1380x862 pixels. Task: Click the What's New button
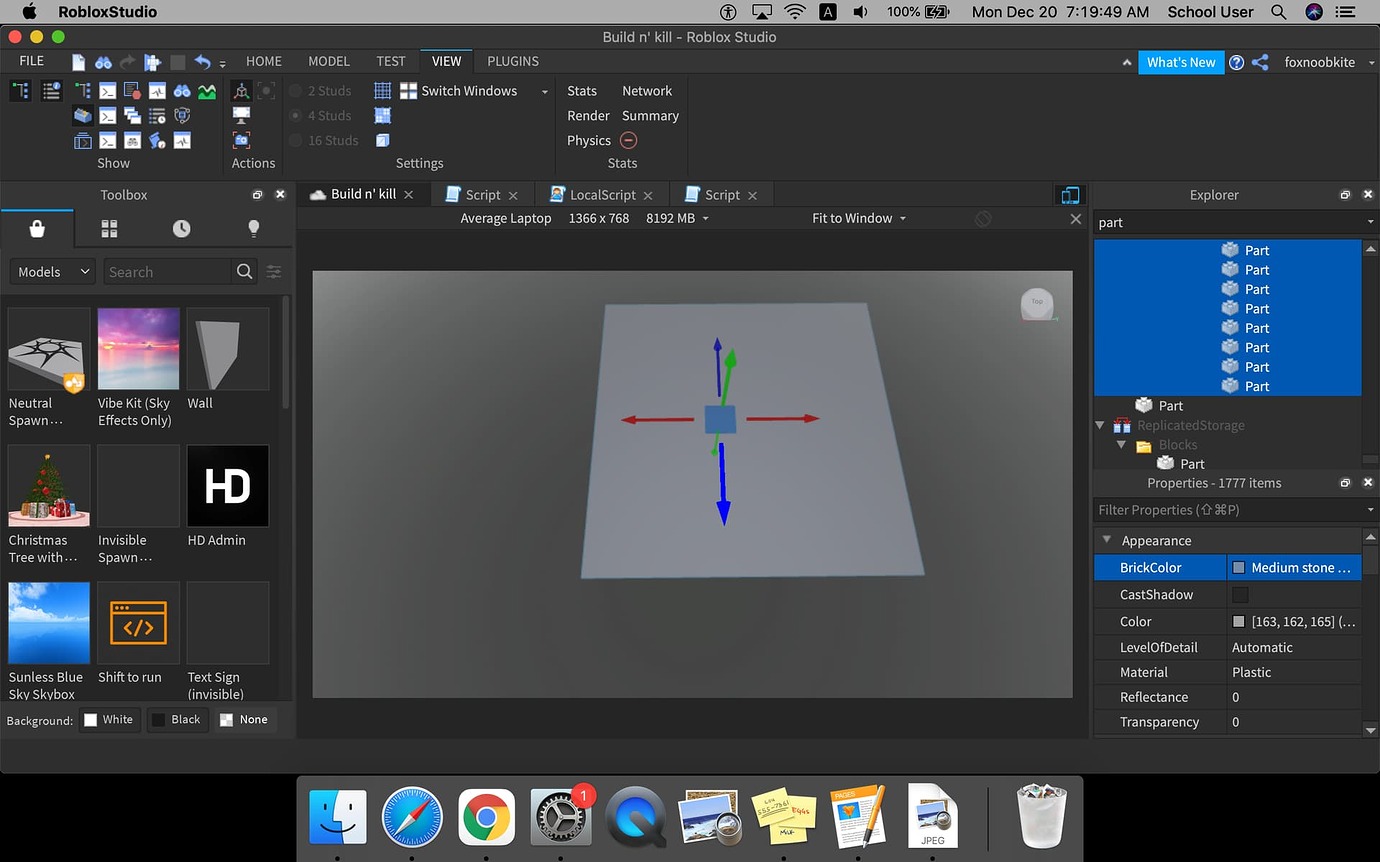(x=1181, y=61)
